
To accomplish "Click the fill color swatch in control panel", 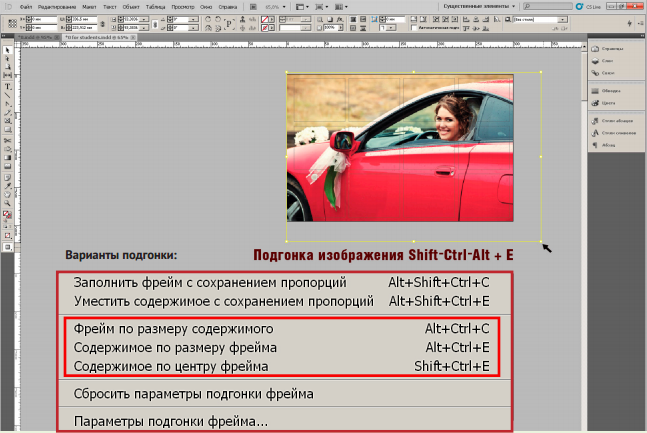I will point(264,19).
